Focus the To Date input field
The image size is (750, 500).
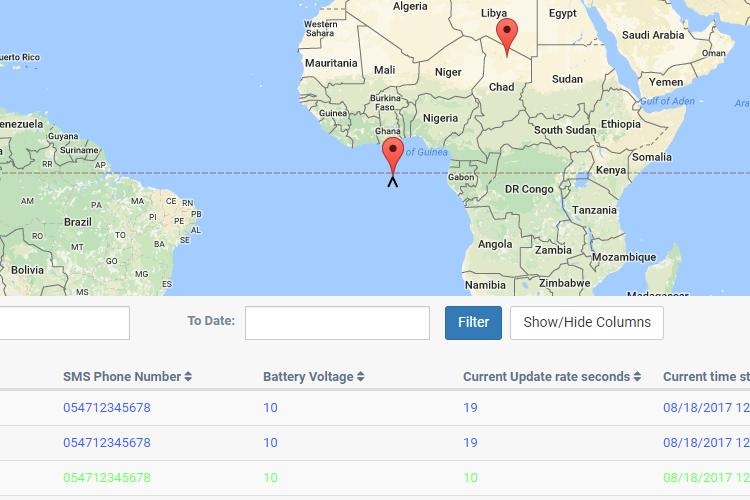(337, 323)
